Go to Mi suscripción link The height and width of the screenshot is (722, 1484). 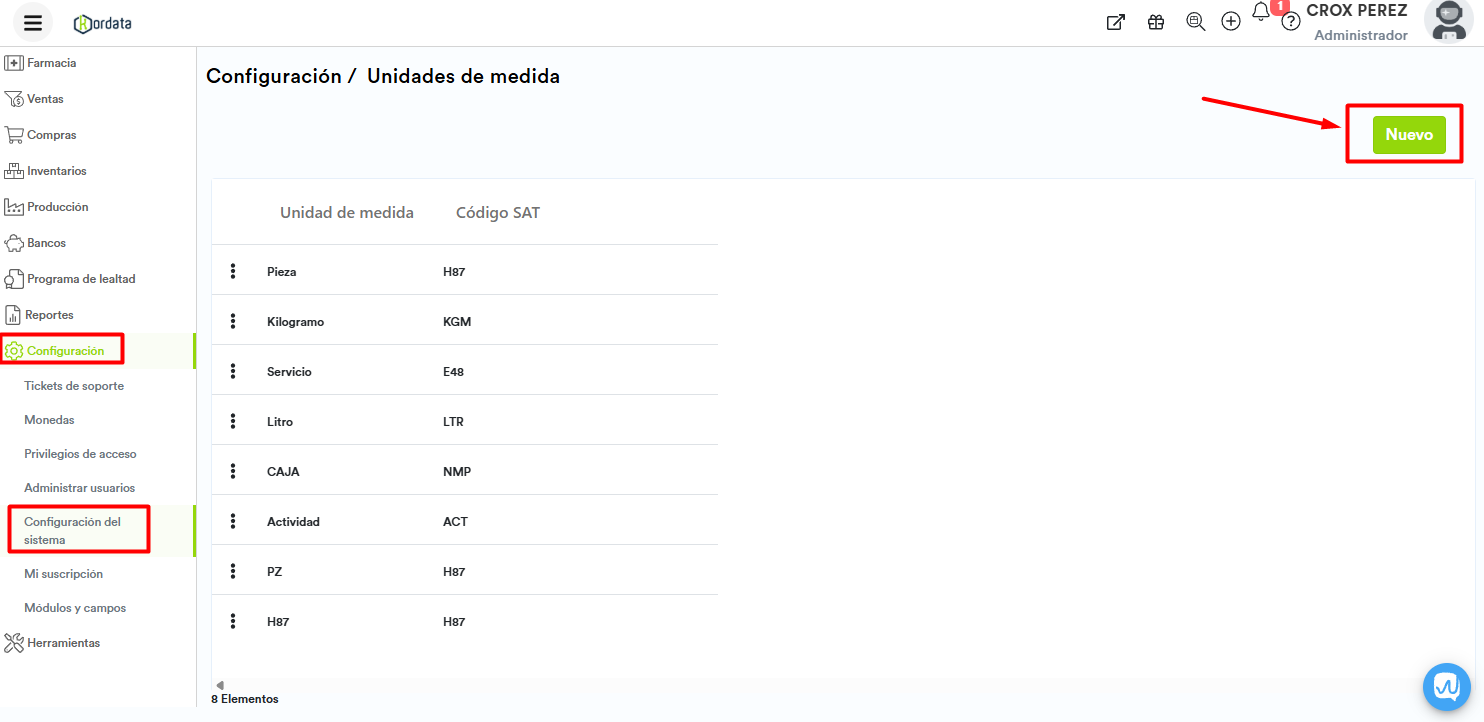coord(63,574)
